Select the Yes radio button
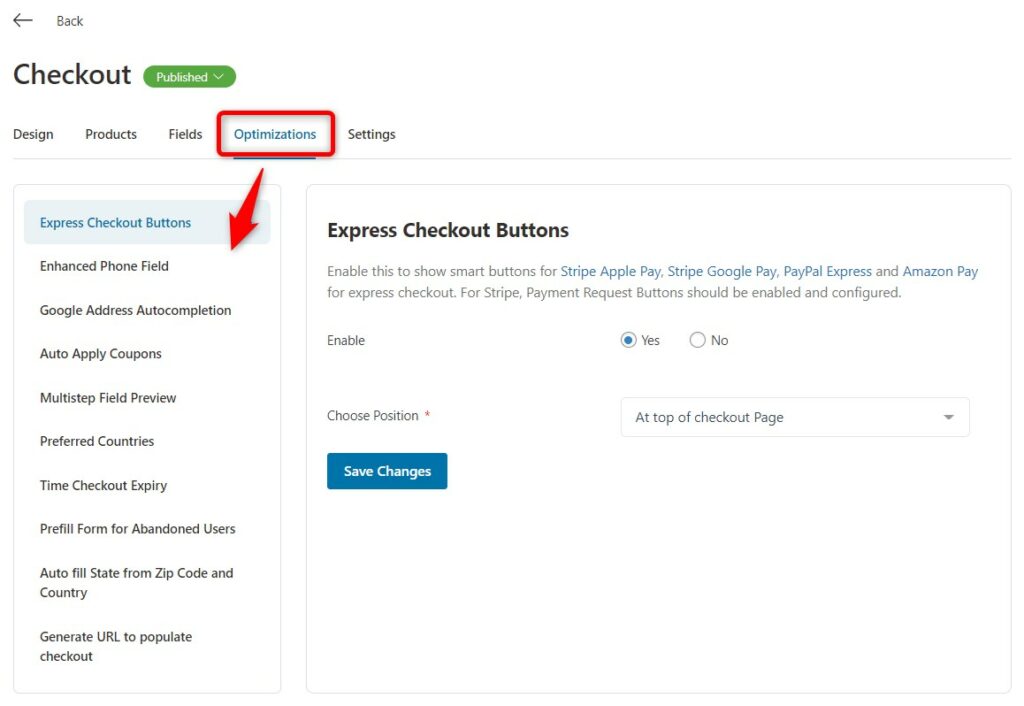This screenshot has width=1024, height=706. 628,340
